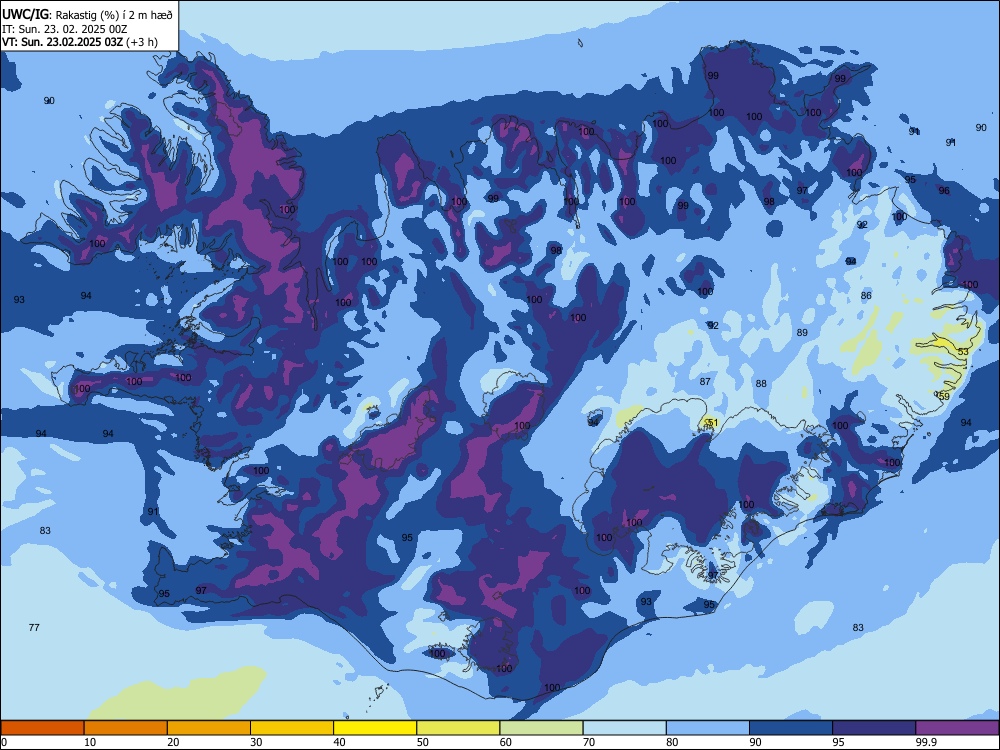Click the legend tick label 50
The image size is (1000, 750).
point(422,742)
